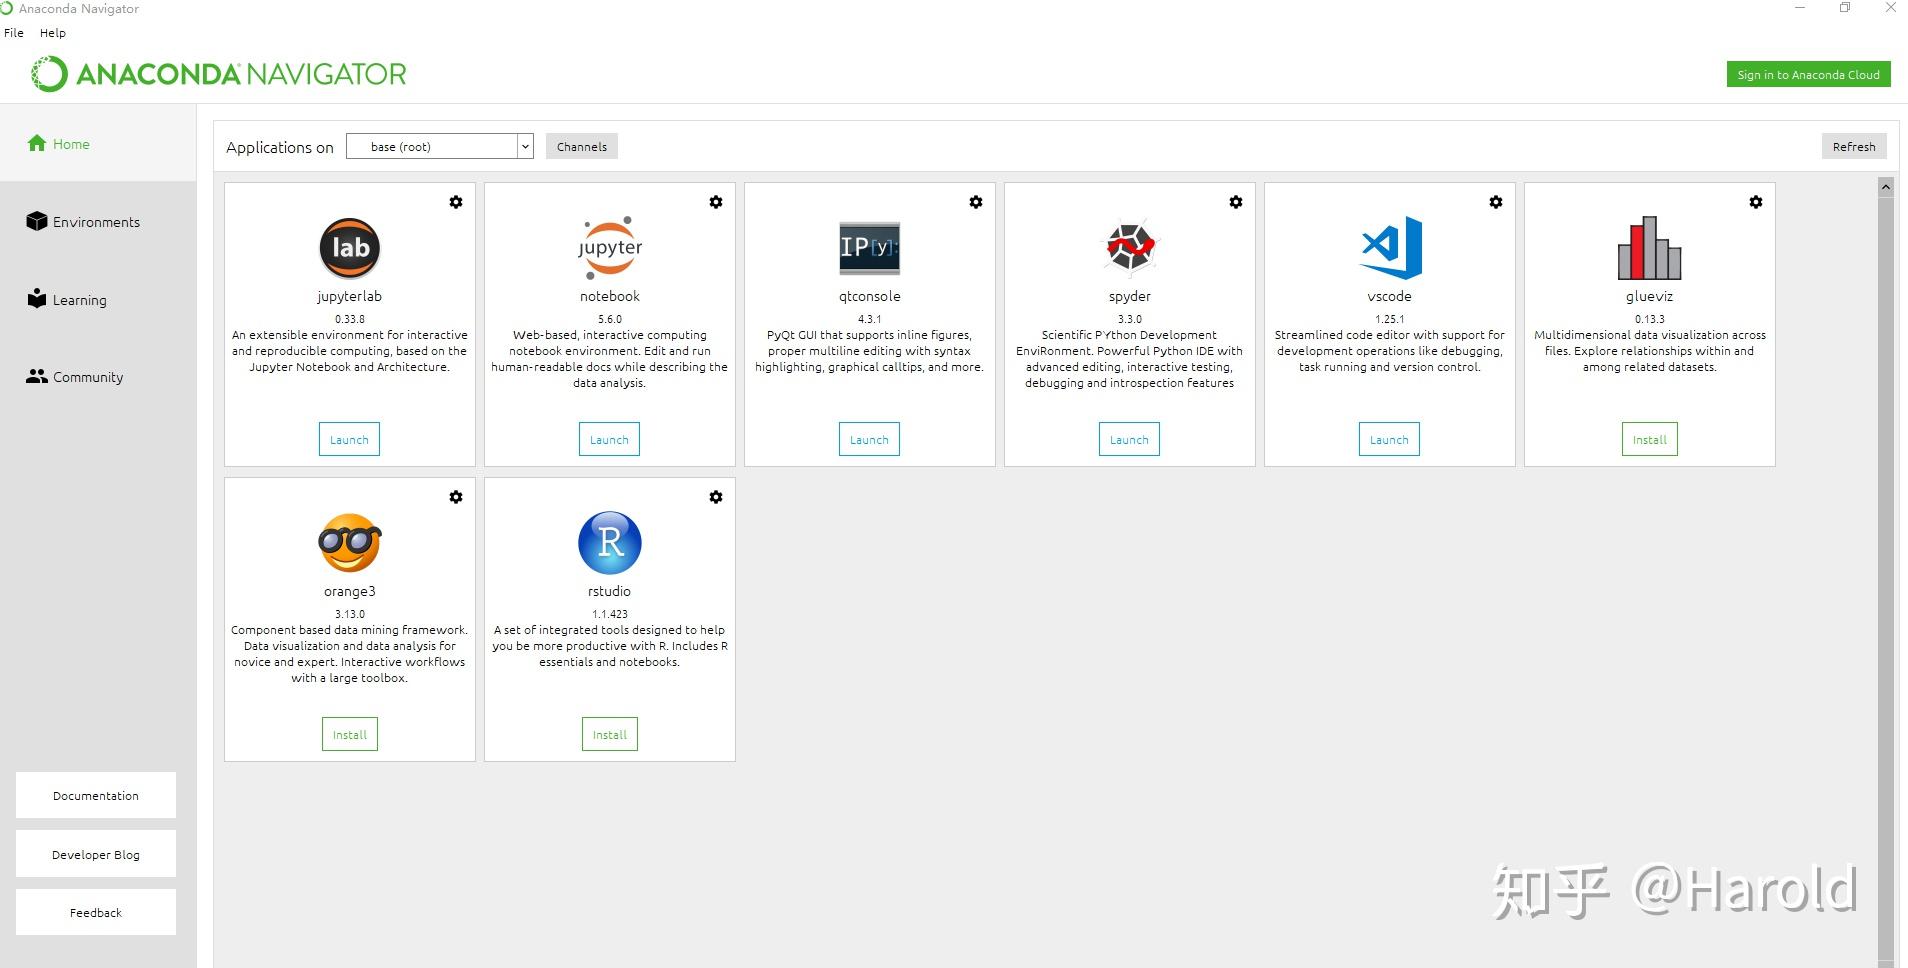The width and height of the screenshot is (1908, 968).
Task: Click the Anaconda Navigator logo
Action: pyautogui.click(x=218, y=74)
